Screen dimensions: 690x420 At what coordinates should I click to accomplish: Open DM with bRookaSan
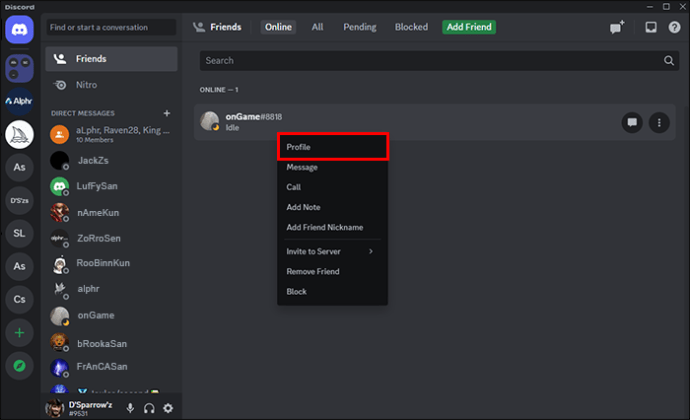tap(111, 343)
